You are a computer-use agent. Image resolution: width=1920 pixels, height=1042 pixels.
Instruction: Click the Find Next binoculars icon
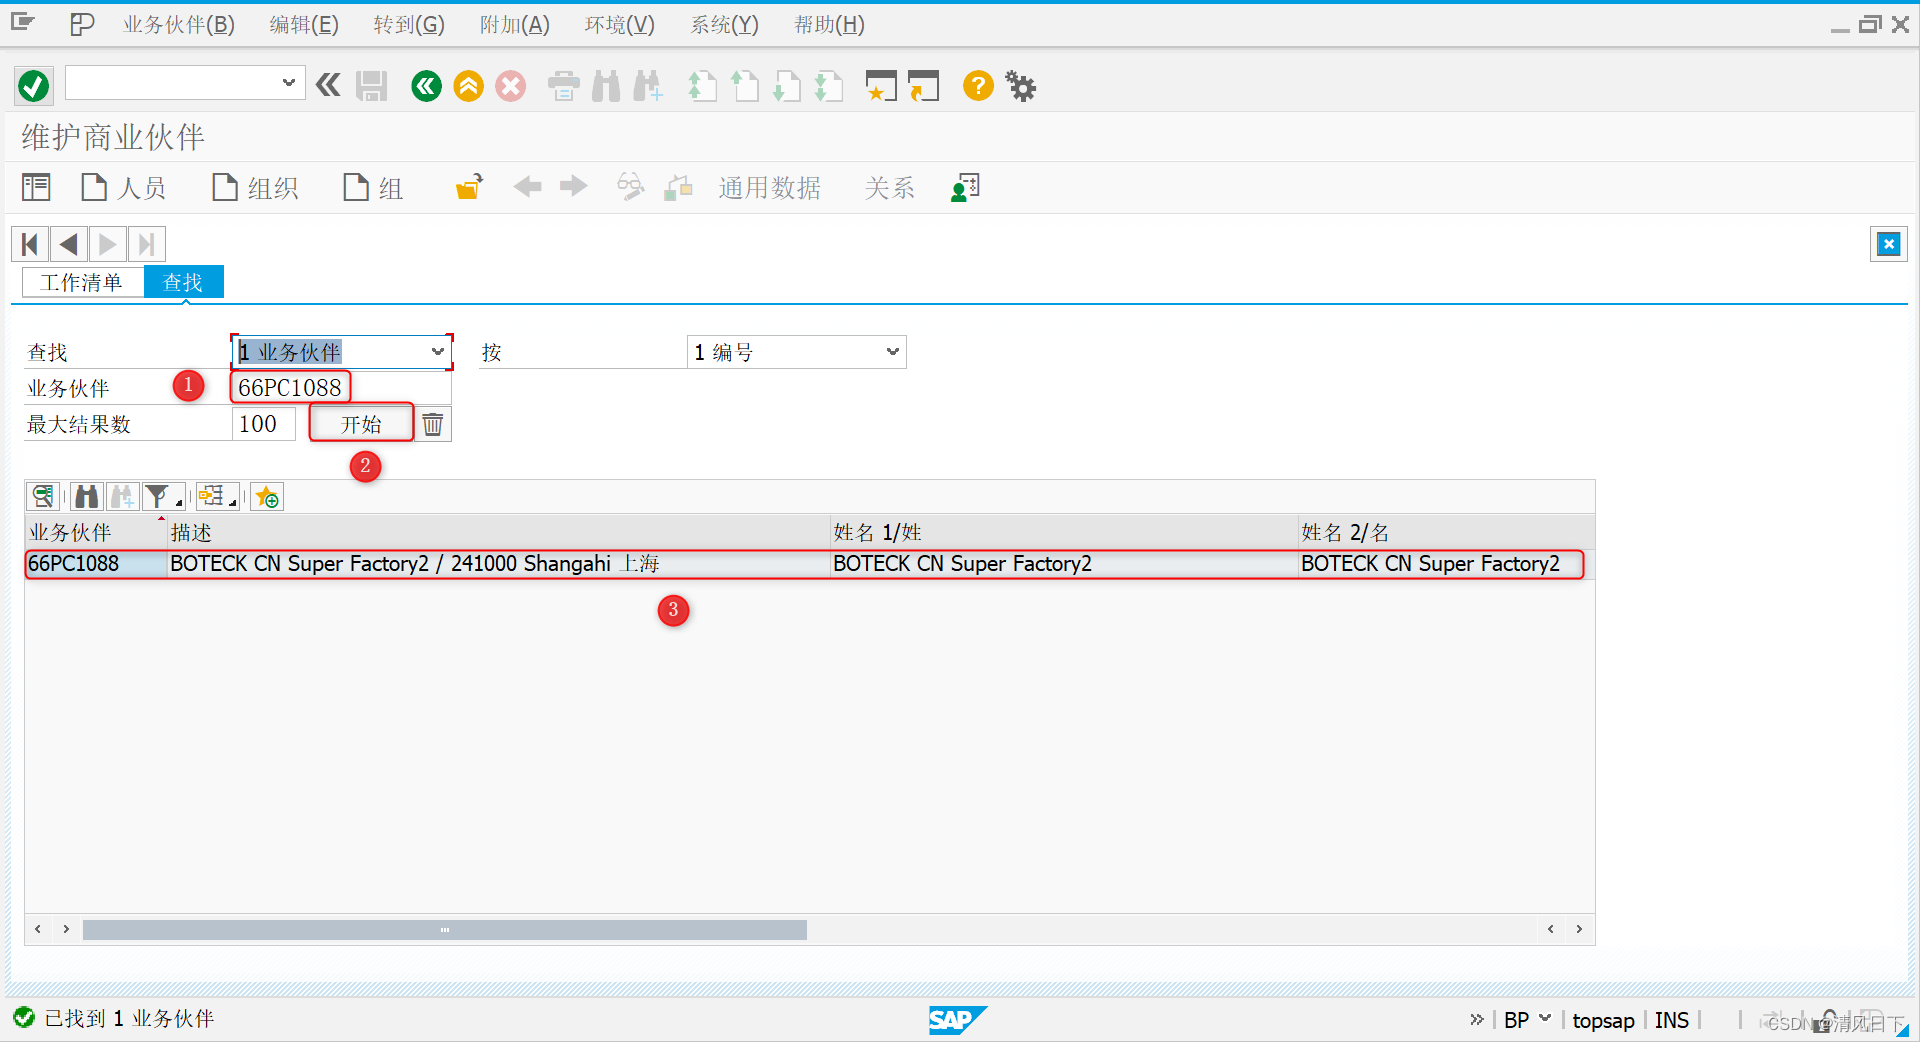point(648,86)
